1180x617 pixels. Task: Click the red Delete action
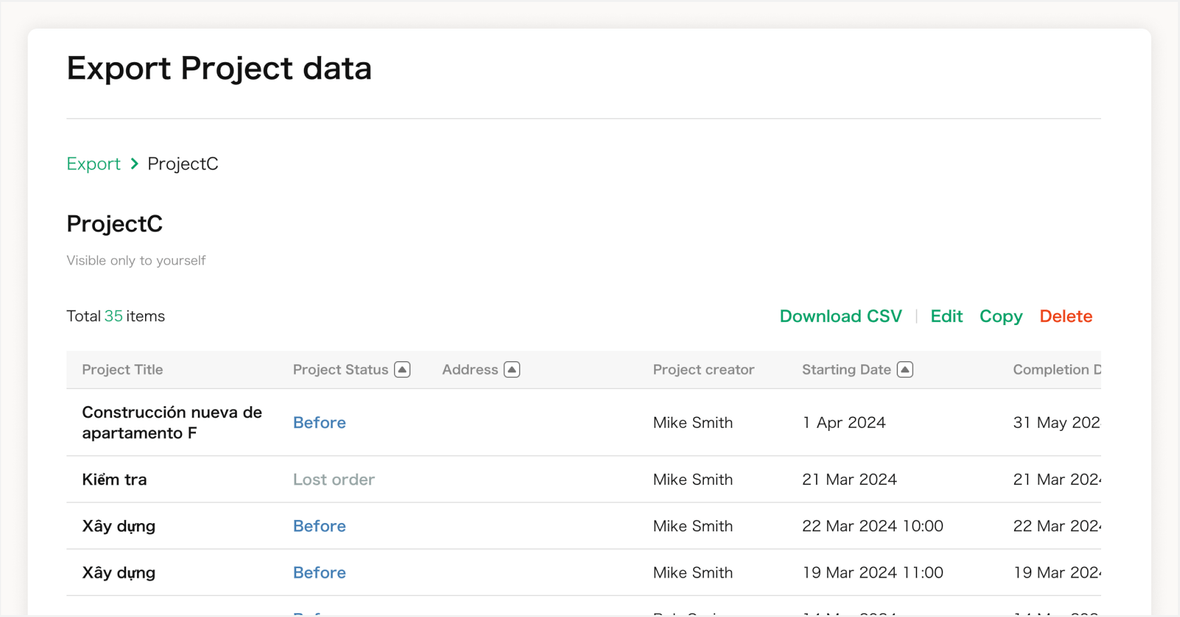pos(1065,316)
